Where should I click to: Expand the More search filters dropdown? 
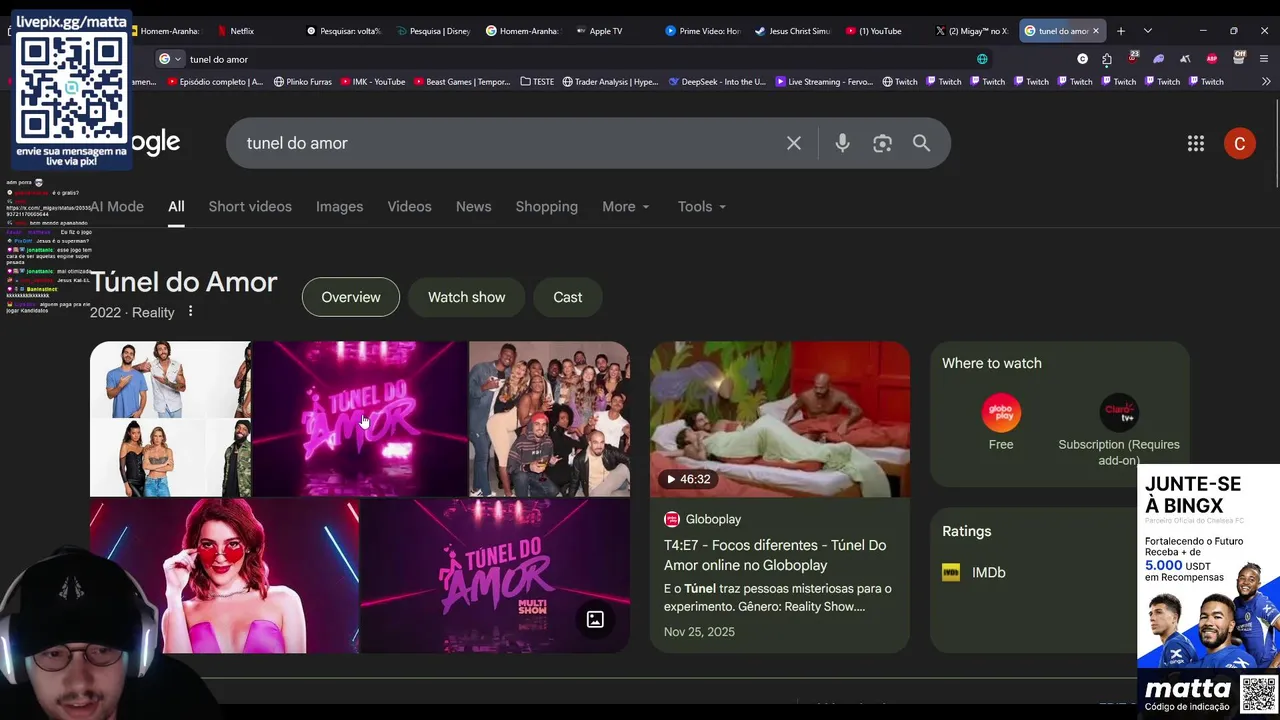tap(626, 206)
